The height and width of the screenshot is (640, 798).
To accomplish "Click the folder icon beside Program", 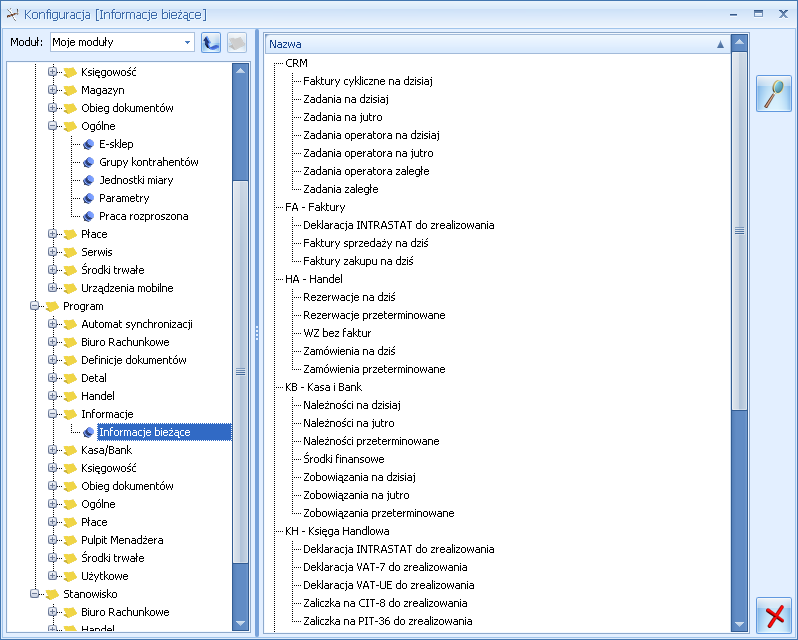I will pyautogui.click(x=52, y=306).
